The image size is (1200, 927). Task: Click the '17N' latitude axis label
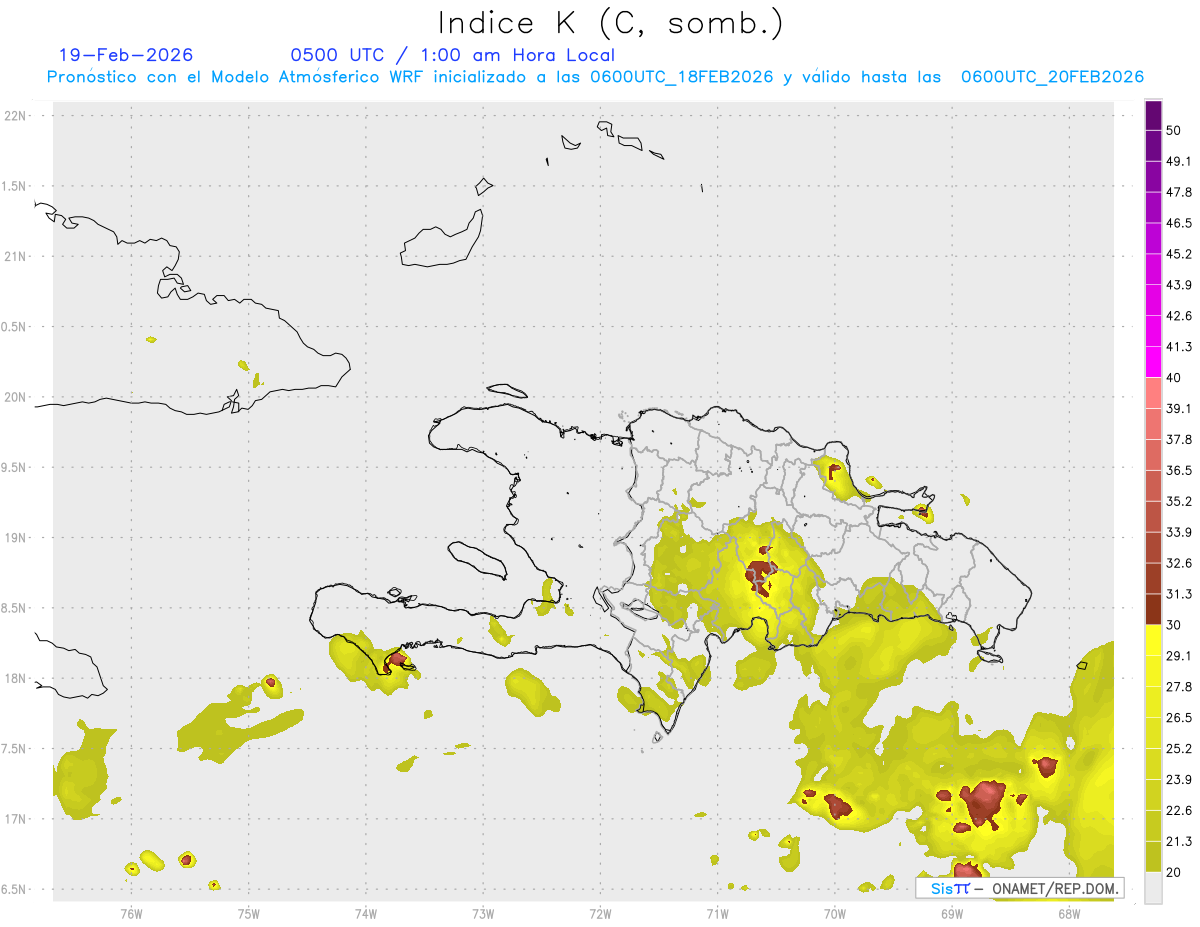coord(17,820)
